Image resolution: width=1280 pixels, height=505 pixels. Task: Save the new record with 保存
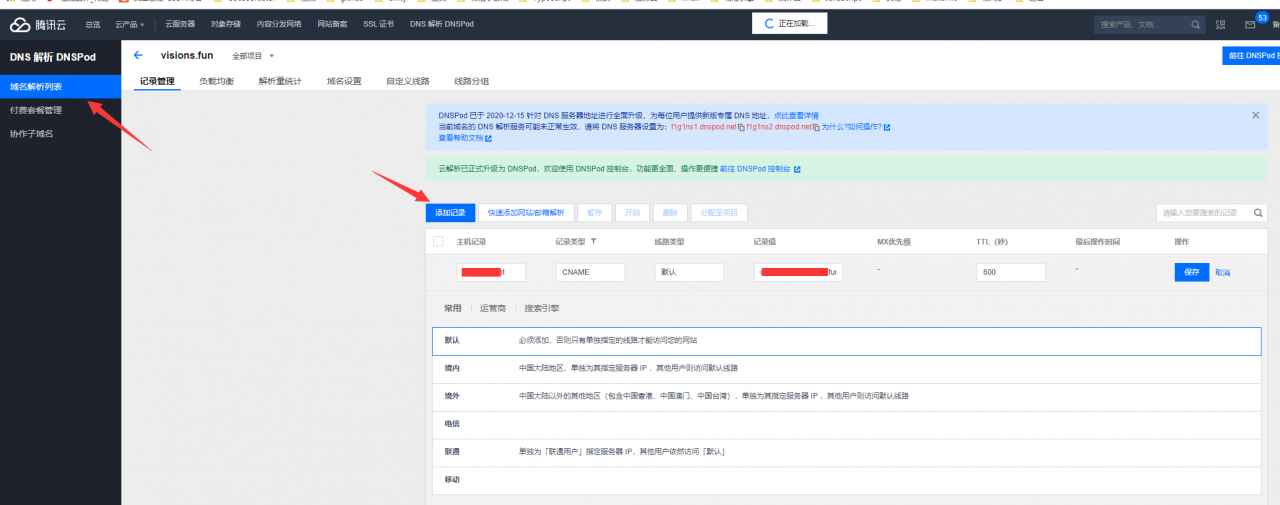[1191, 272]
